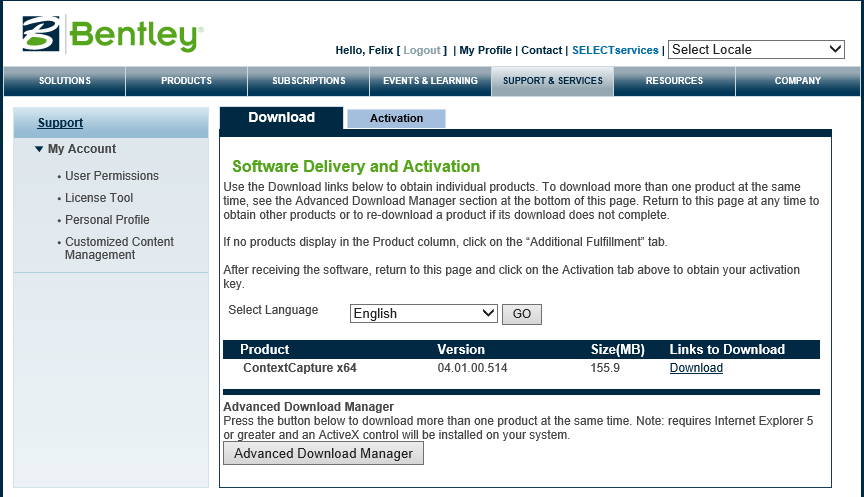The height and width of the screenshot is (497, 864).
Task: Click the Links to Download column header
Action: 727,350
